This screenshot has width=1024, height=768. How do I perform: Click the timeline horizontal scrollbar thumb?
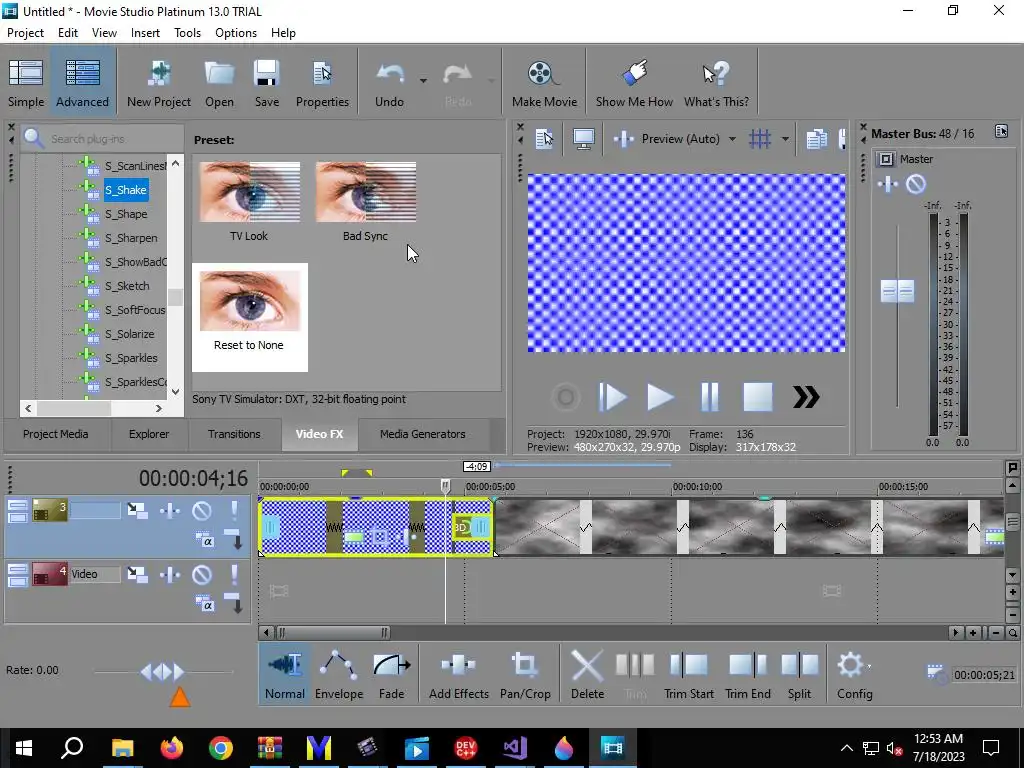pyautogui.click(x=333, y=633)
